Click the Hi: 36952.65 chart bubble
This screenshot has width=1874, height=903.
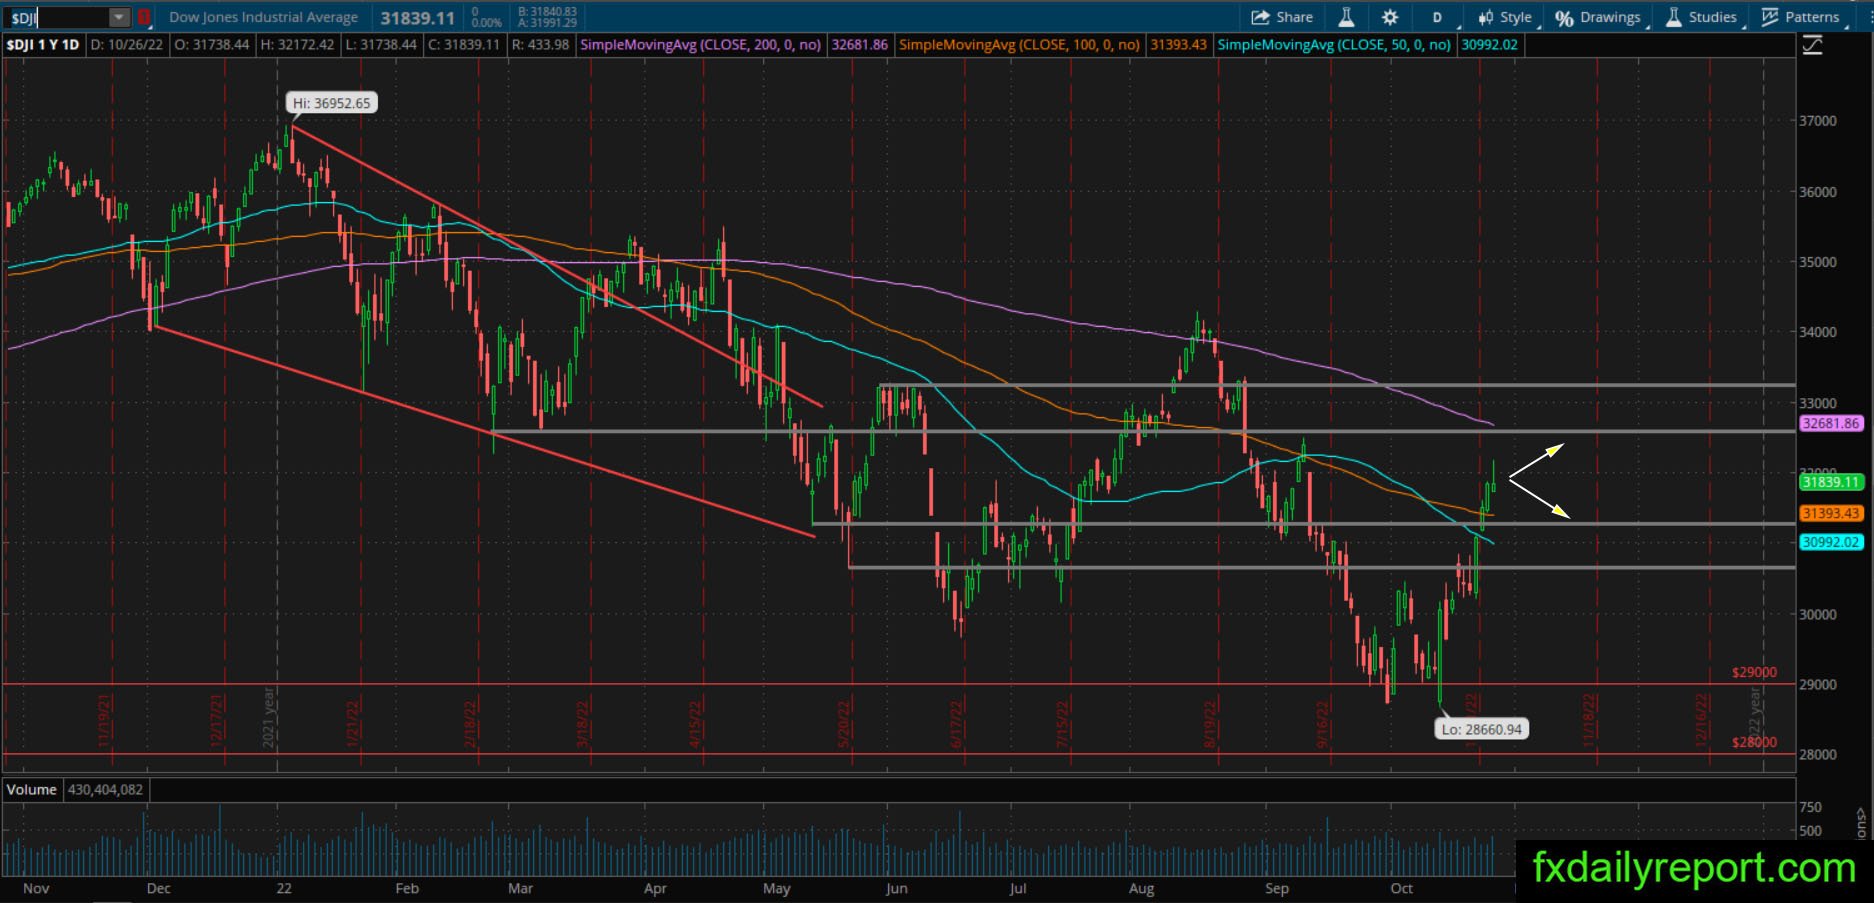pyautogui.click(x=331, y=103)
